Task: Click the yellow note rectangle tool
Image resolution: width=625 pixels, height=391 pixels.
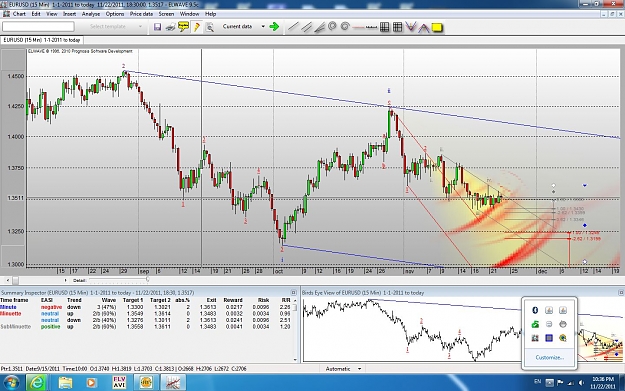Action: click(437, 28)
